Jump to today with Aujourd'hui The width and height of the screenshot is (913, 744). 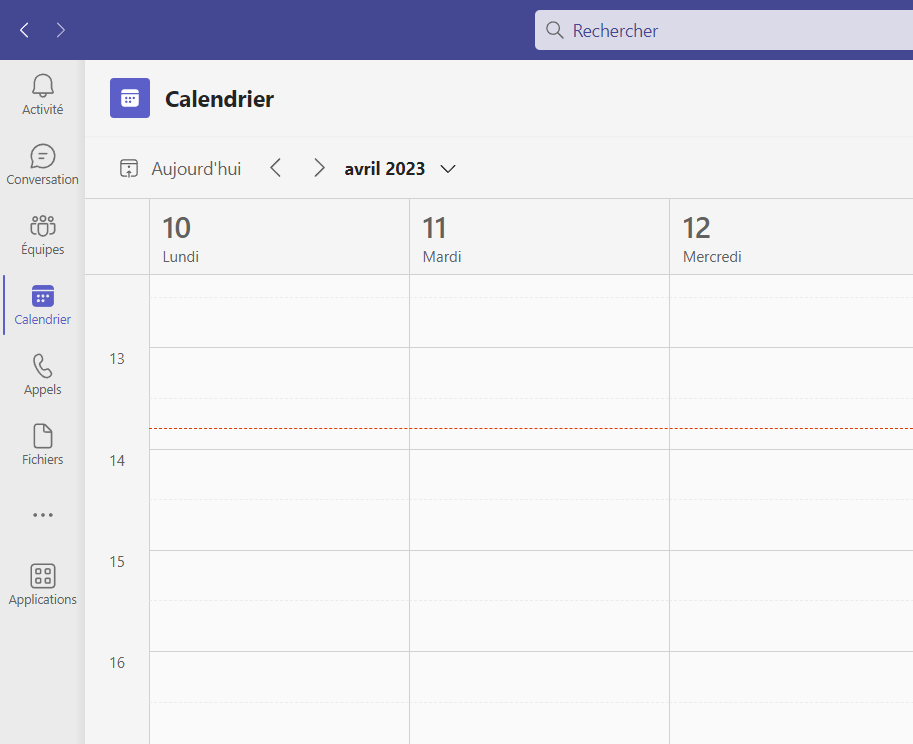180,169
